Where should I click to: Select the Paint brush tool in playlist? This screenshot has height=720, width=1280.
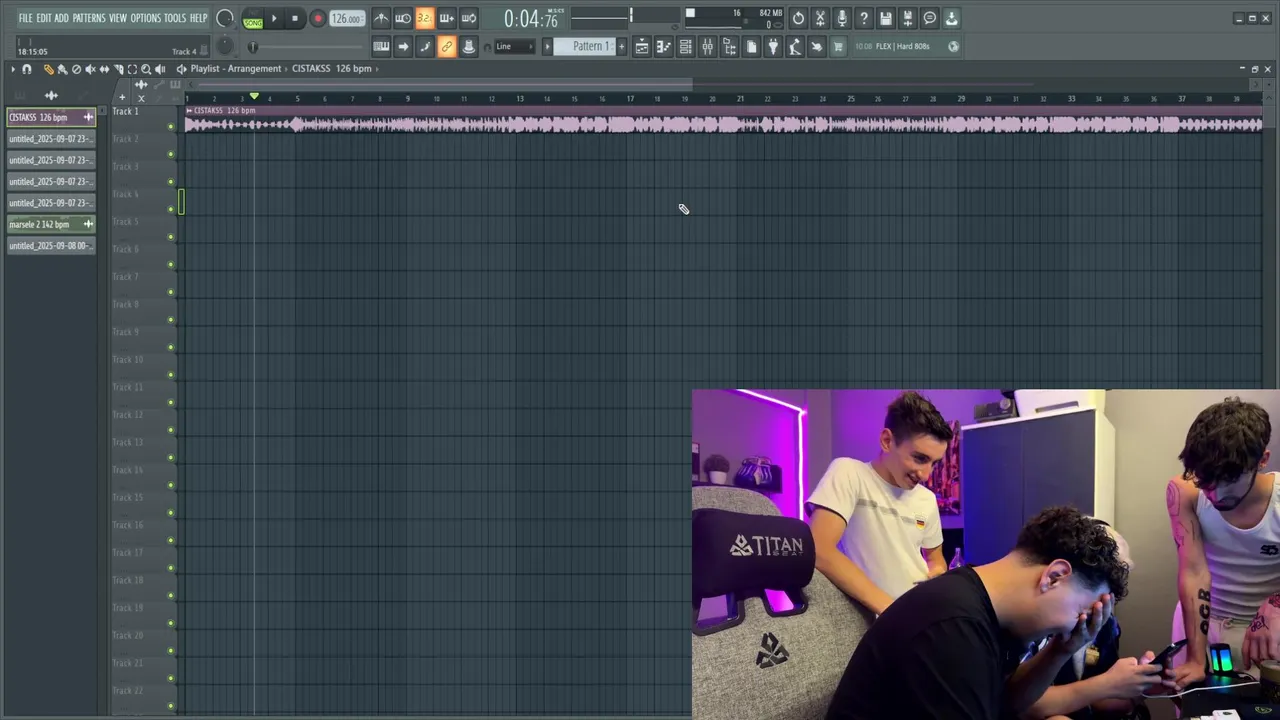62,69
